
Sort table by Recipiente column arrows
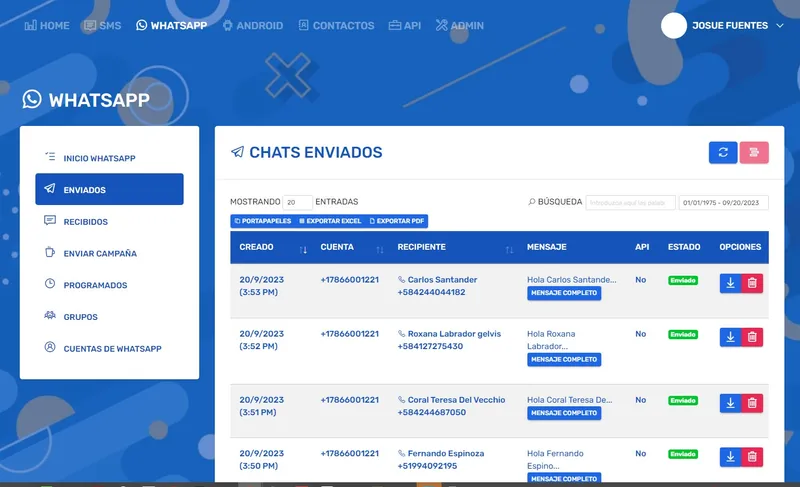509,249
